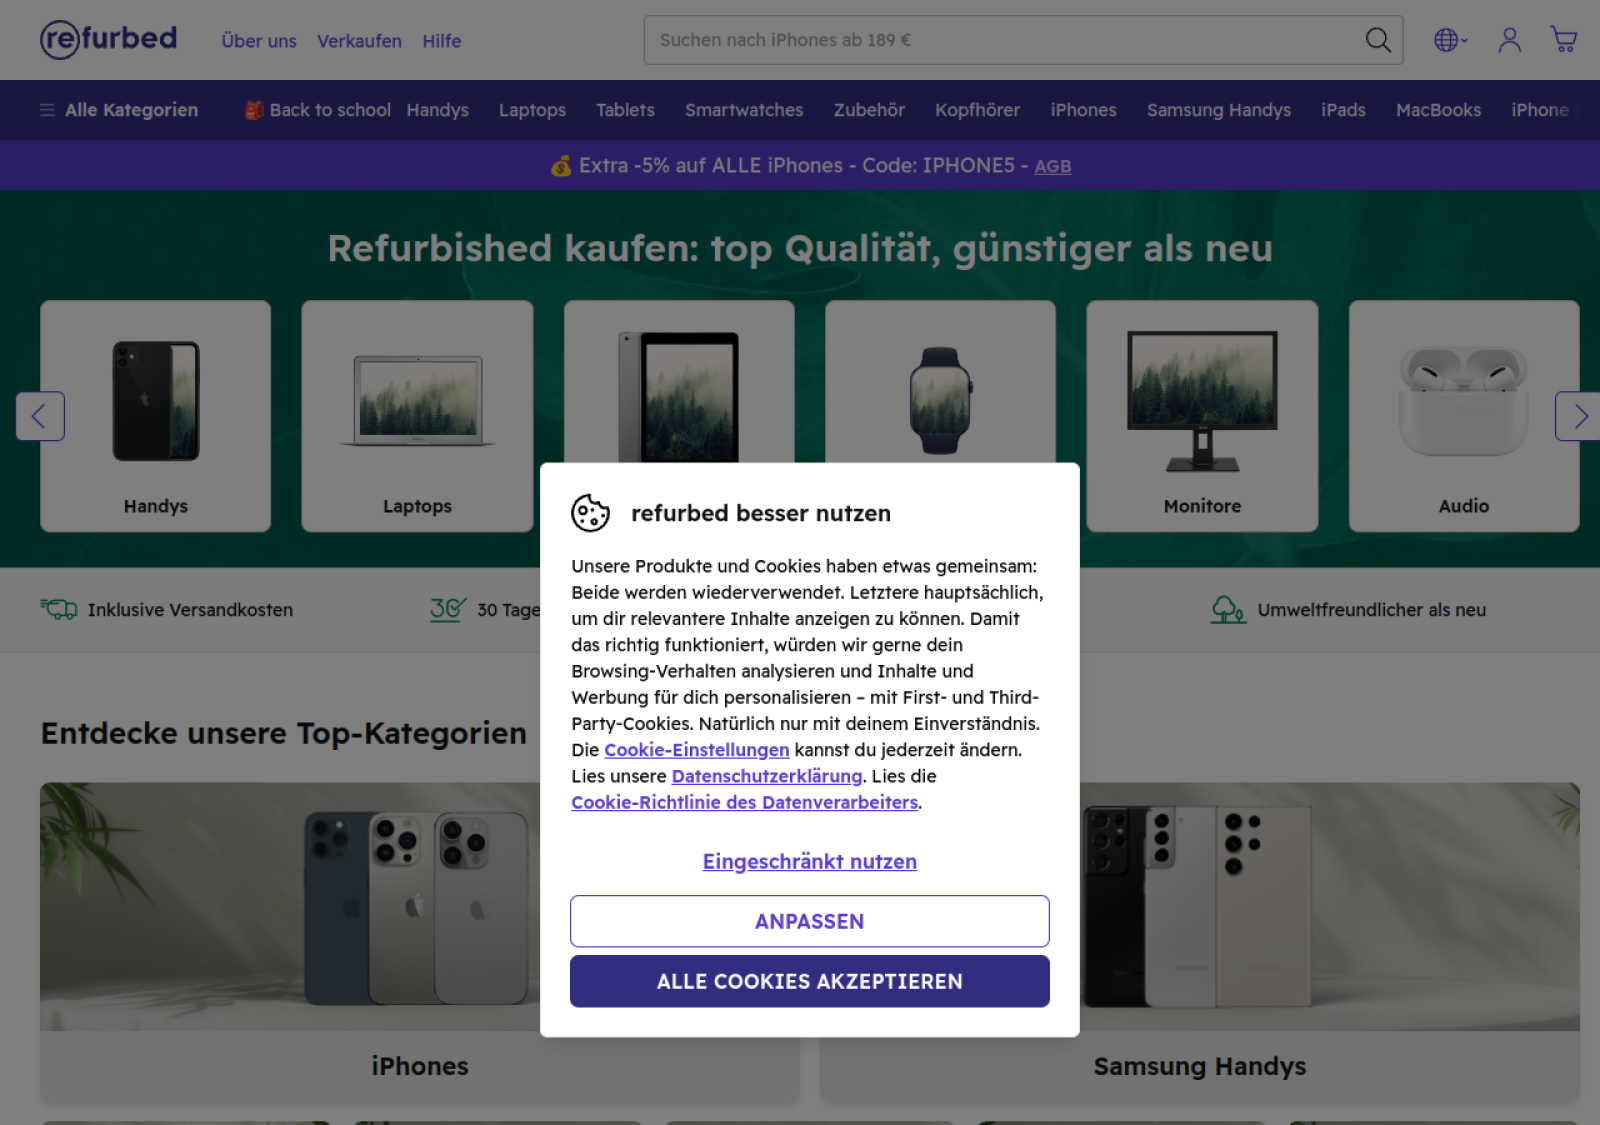Screen dimensions: 1600x1125
Task: Click ALLE COOKIES AKZEPTIEREN button
Action: [809, 981]
